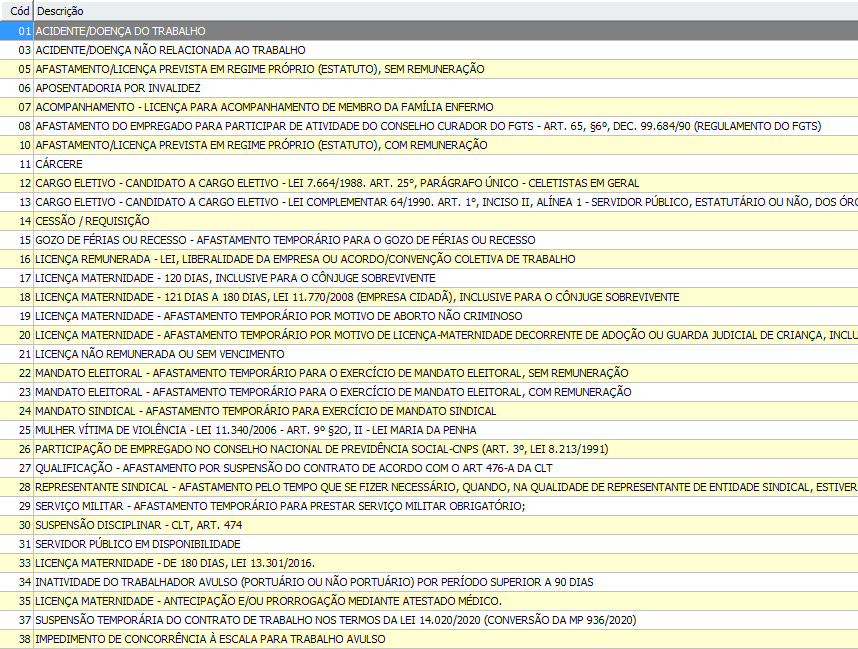Select row 23 MANDATO ELEITORAL COM REMUNERAÇÃO
Viewport: 858px width, 649px height.
pyautogui.click(x=429, y=392)
